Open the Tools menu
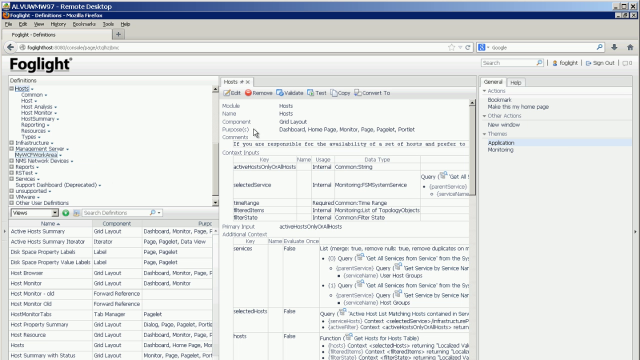Viewport: 640px width, 360px height. (108, 24)
